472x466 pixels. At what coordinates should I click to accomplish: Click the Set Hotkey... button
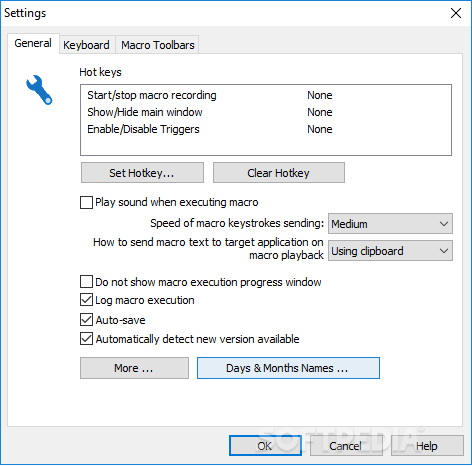pos(142,173)
